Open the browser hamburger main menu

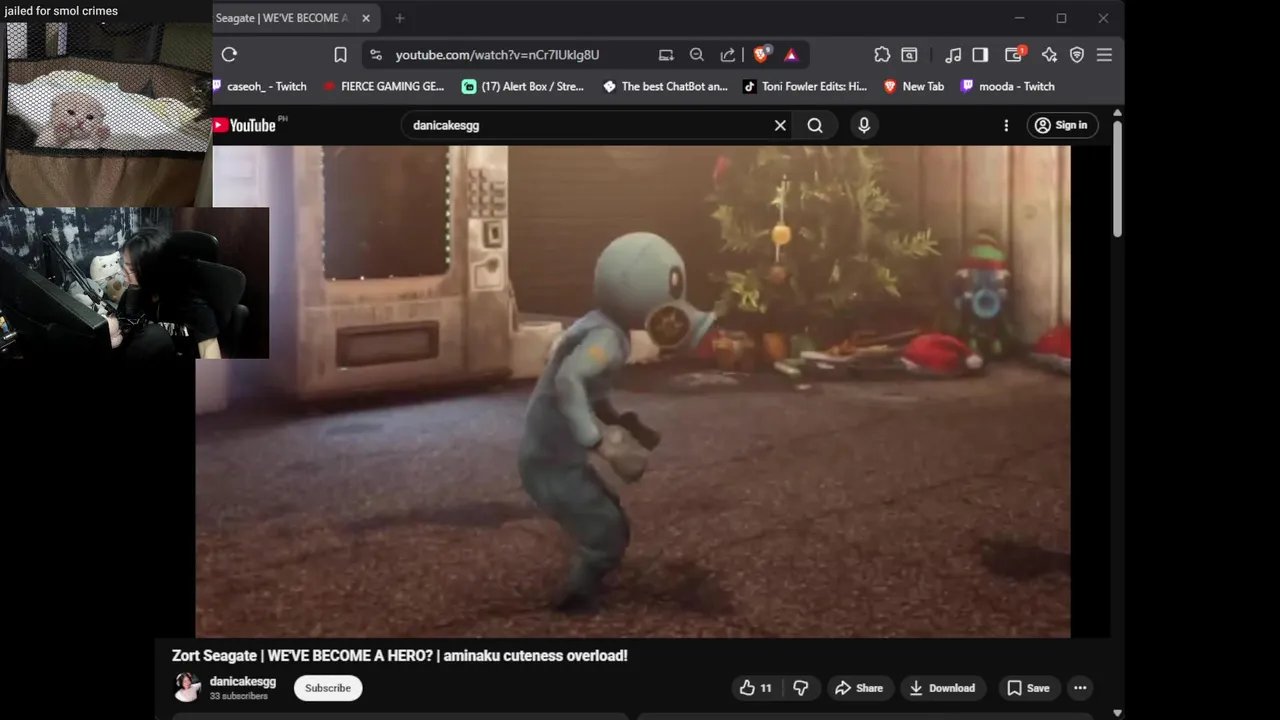pyautogui.click(x=1104, y=55)
